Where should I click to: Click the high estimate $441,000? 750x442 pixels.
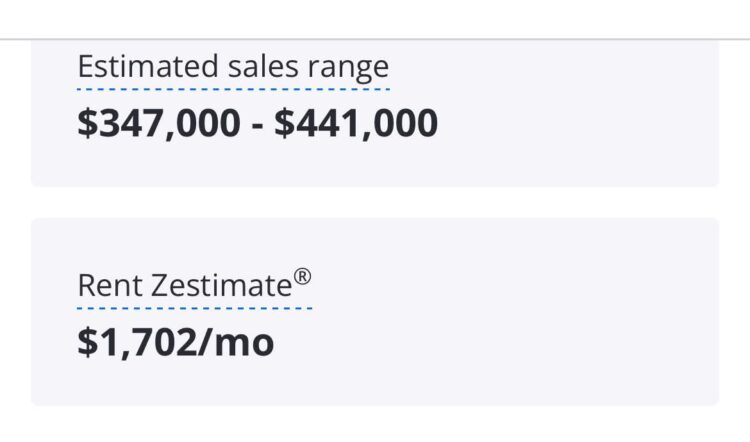tap(356, 123)
